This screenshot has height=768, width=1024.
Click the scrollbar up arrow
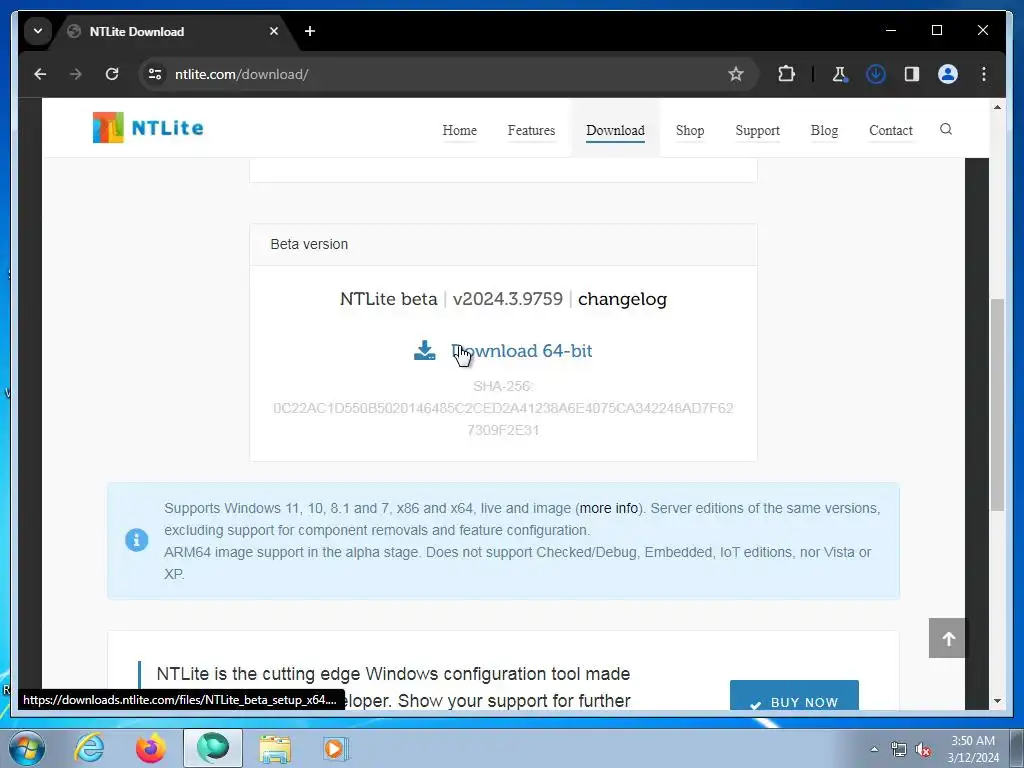(x=997, y=107)
